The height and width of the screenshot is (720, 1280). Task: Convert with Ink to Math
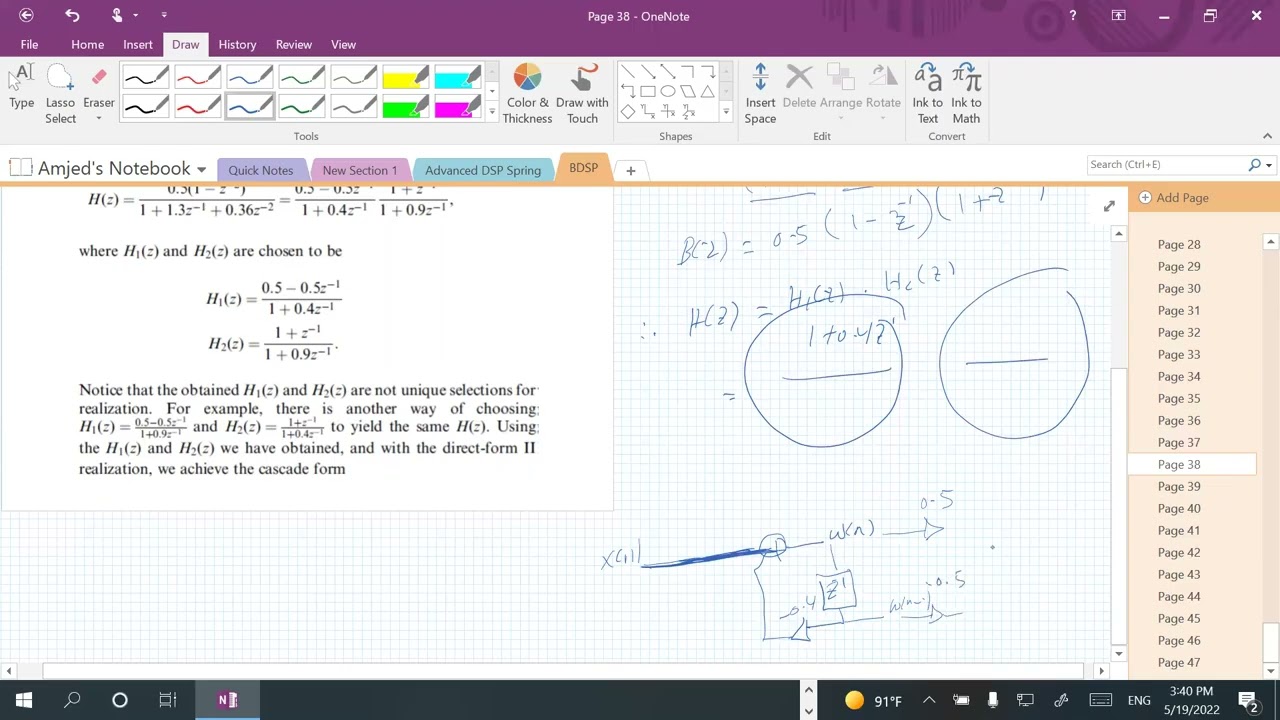(x=966, y=94)
